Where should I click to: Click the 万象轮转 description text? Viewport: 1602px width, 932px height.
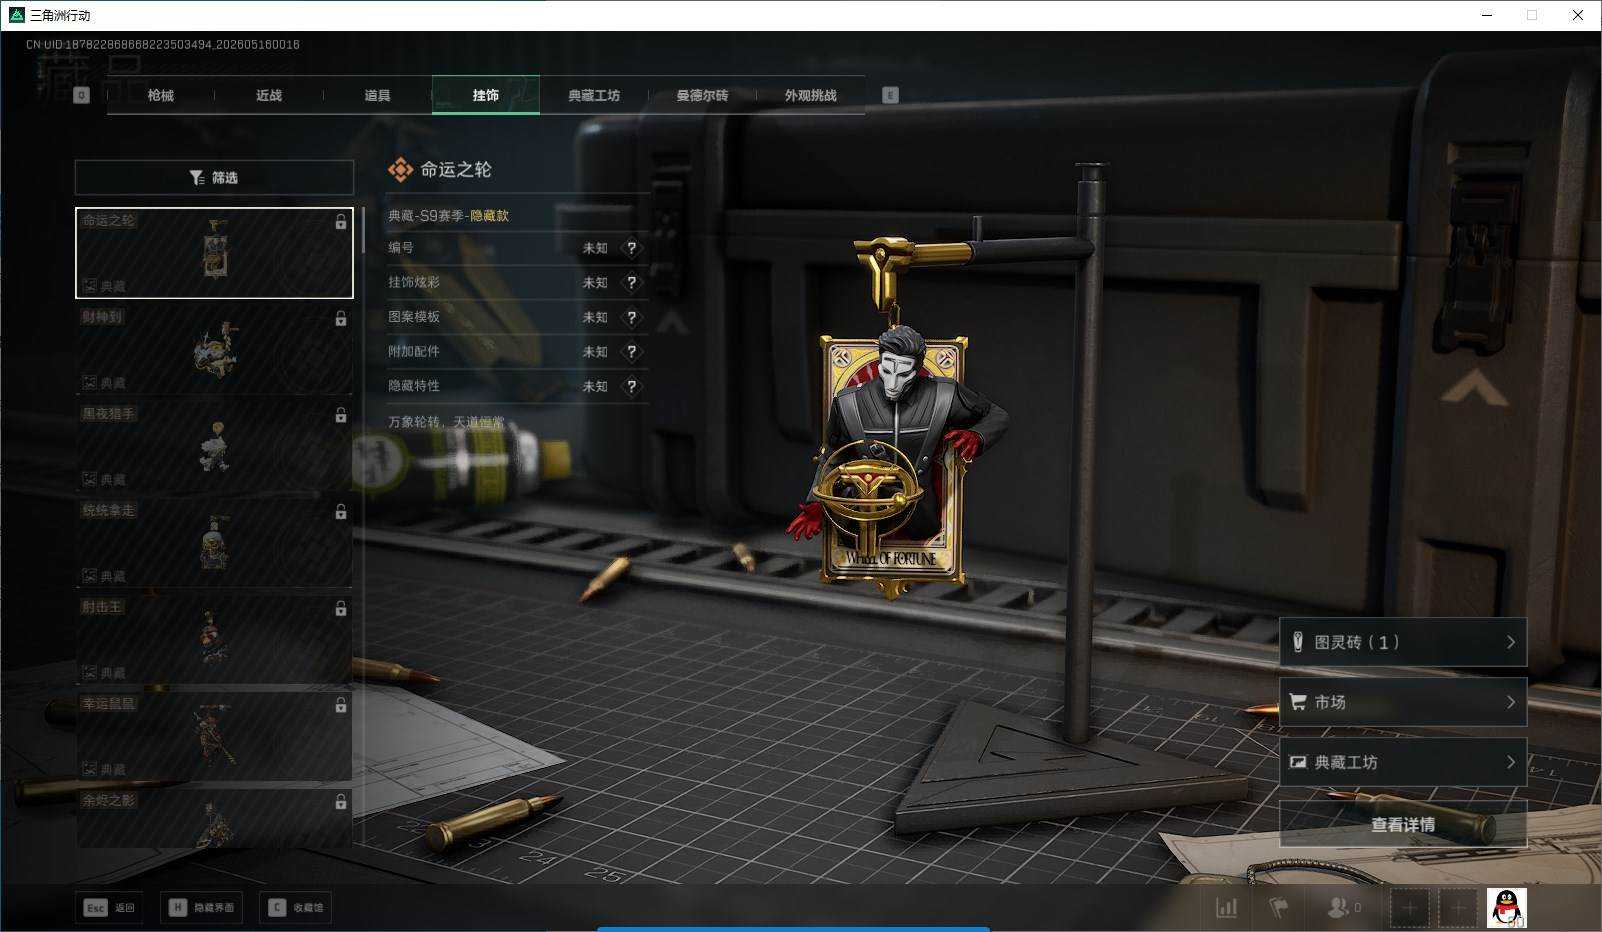click(446, 422)
